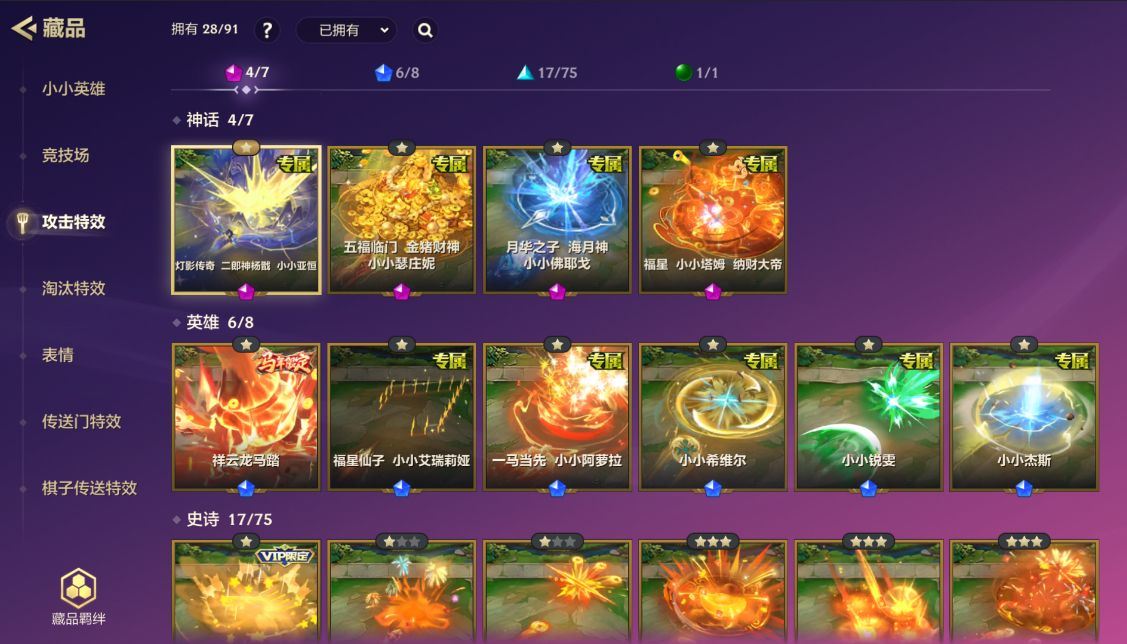Choose the 祥云龙马踏 effect card
The image size is (1127, 644).
pos(246,417)
